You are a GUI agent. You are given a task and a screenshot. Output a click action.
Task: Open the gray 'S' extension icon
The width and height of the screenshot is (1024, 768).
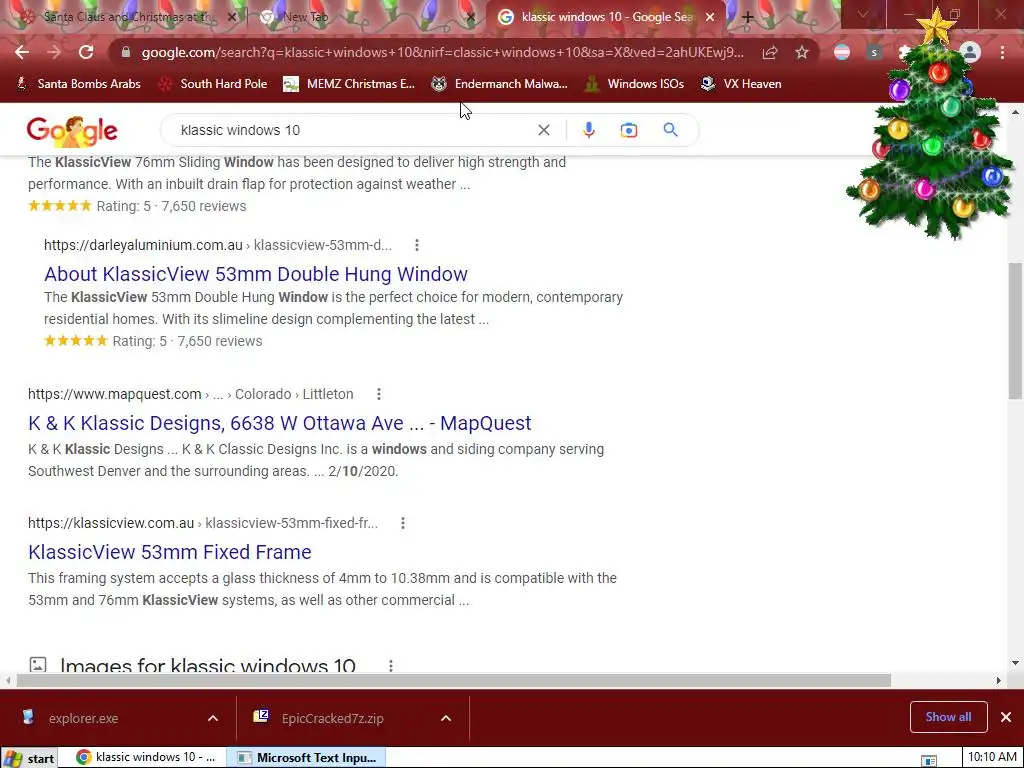coord(874,52)
